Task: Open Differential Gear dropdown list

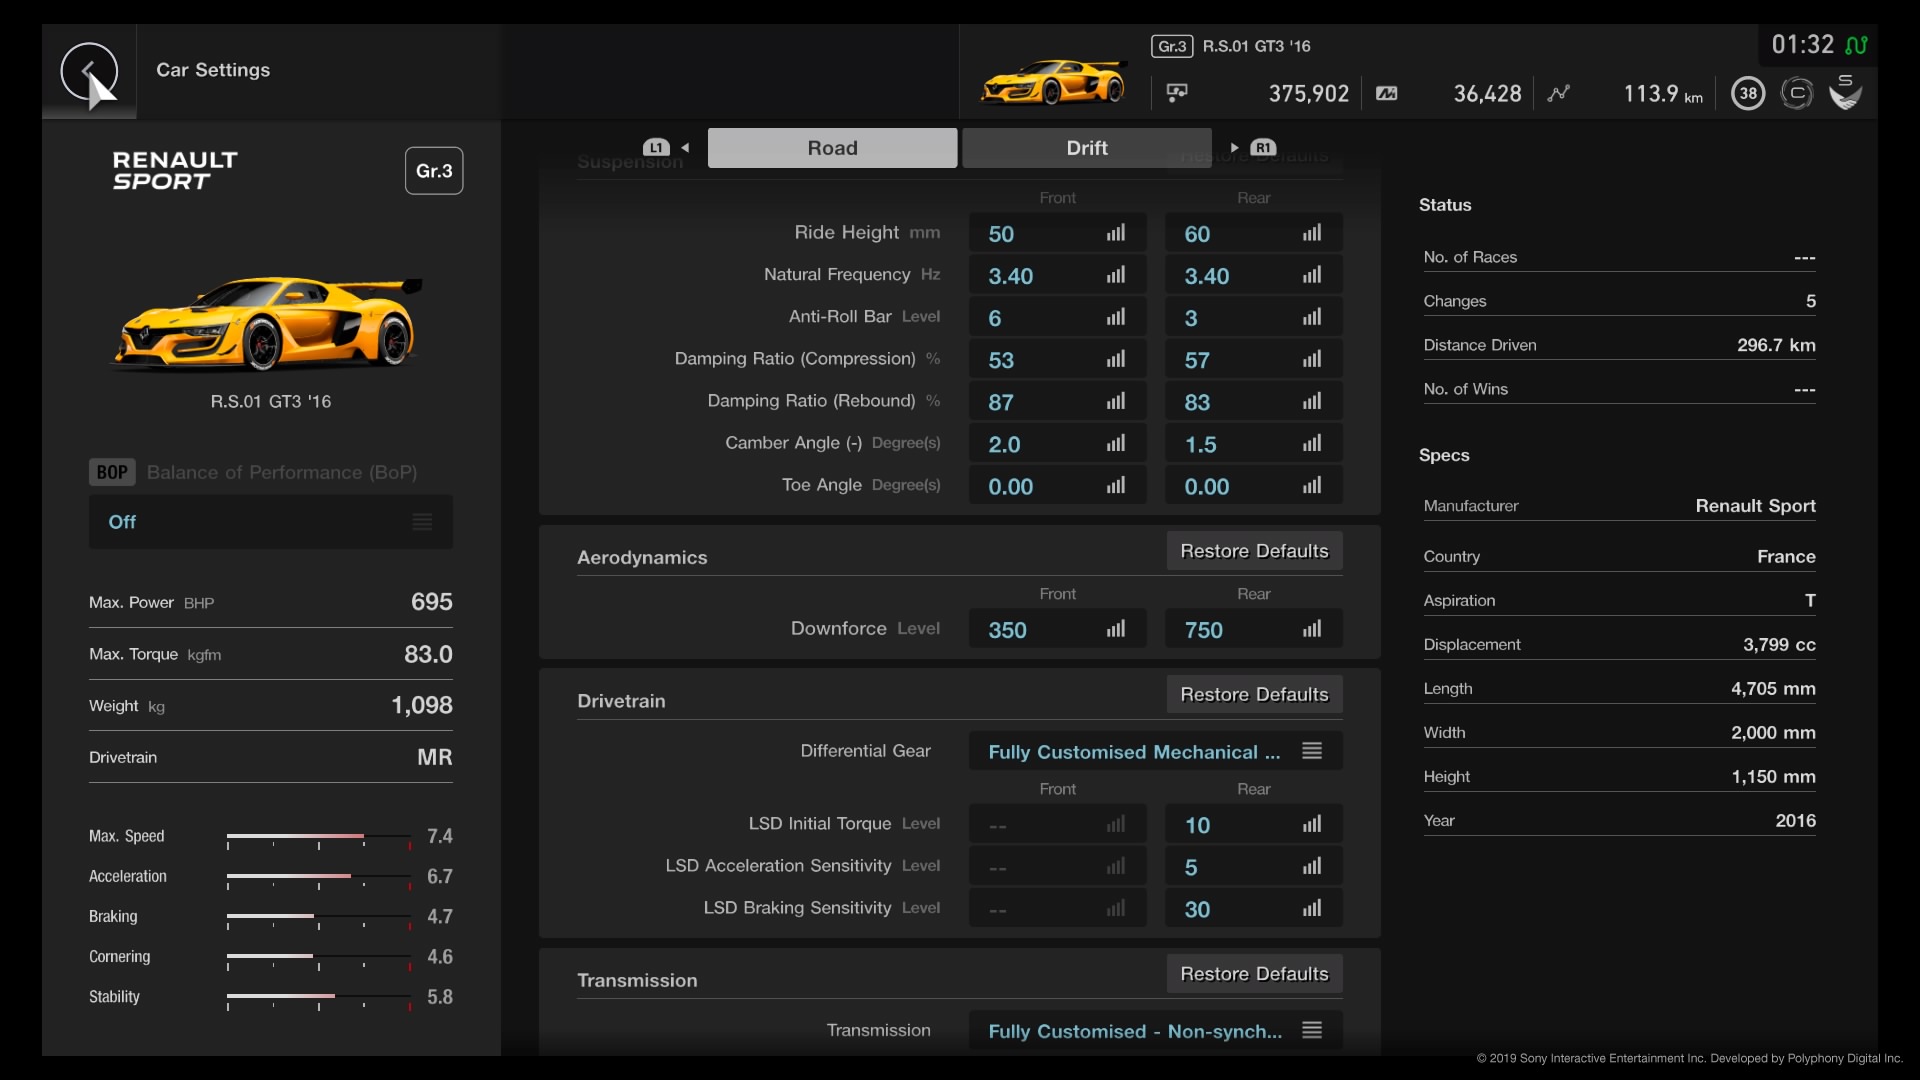Action: pyautogui.click(x=1155, y=751)
